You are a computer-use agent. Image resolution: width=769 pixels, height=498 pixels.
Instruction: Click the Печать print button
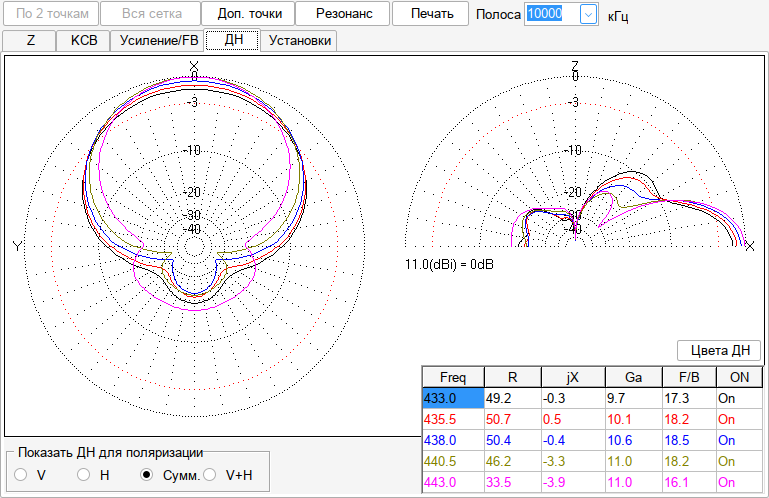[431, 14]
